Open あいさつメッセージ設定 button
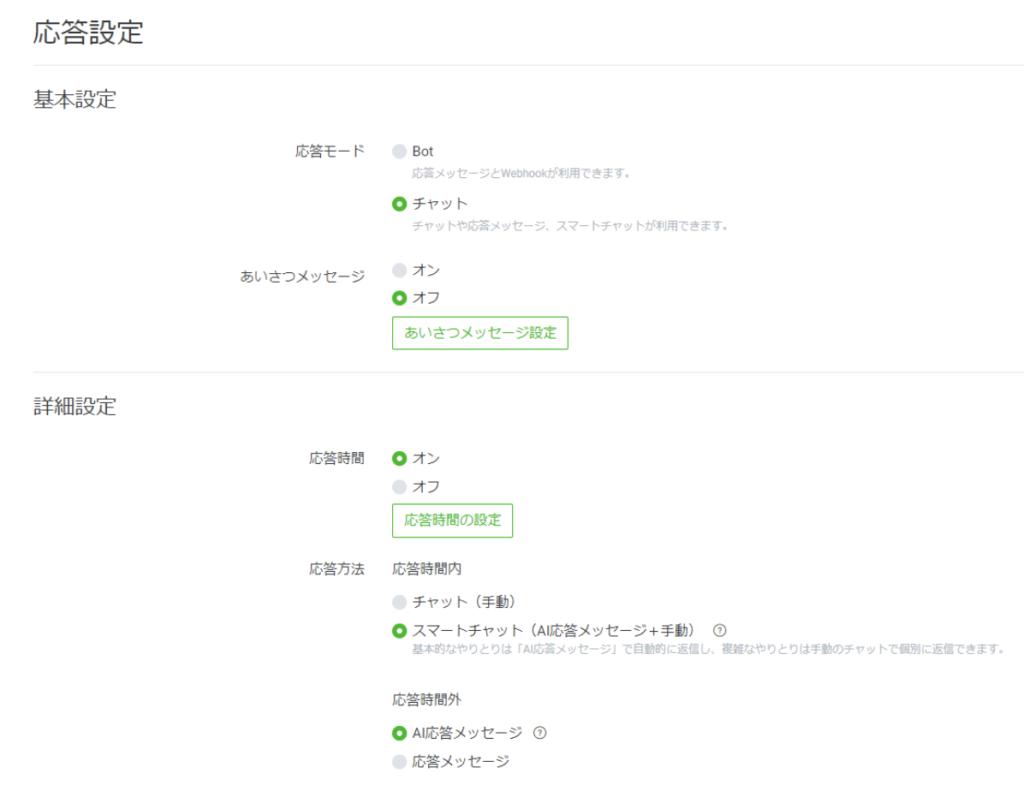 [480, 333]
